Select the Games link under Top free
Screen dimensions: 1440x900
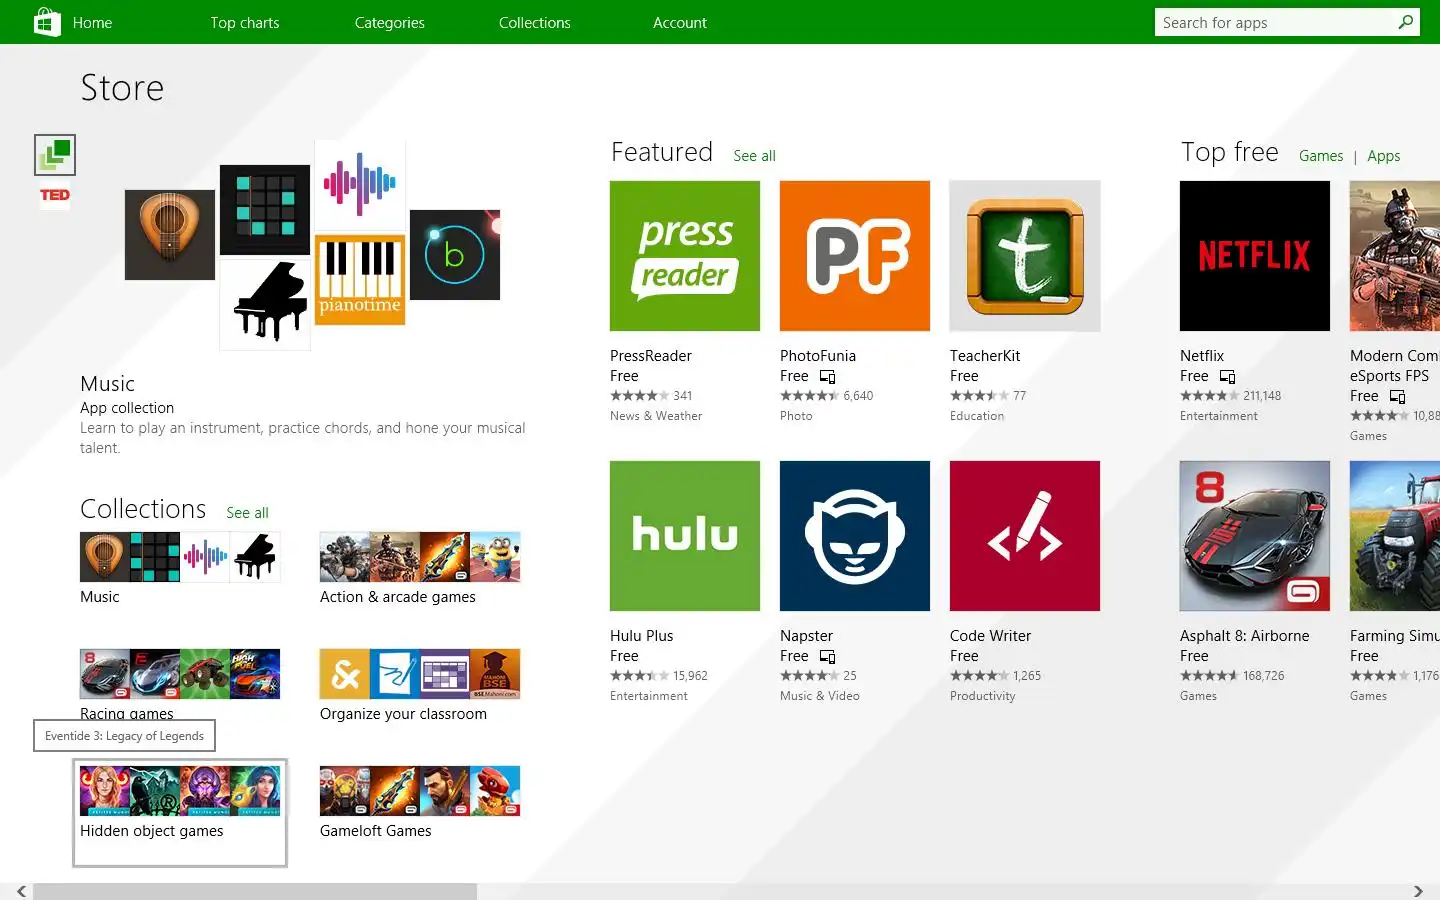tap(1321, 156)
